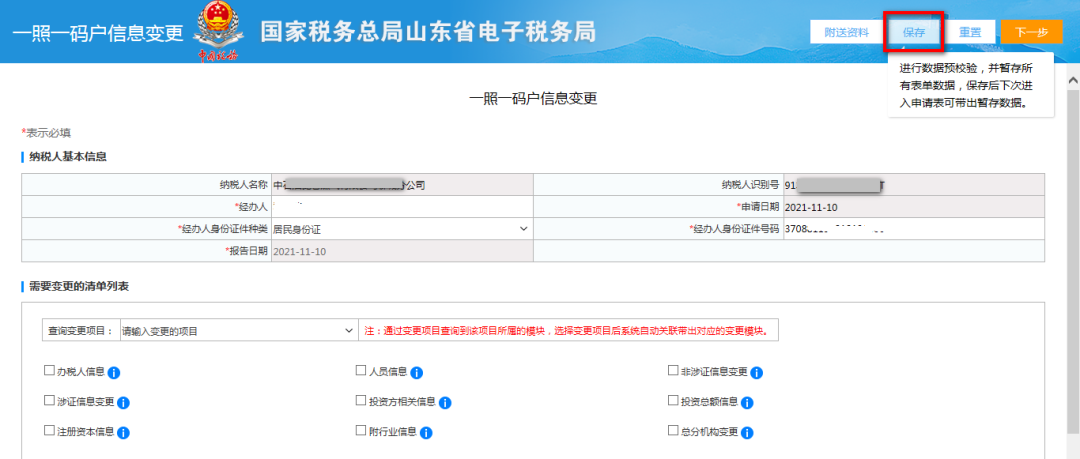Tick the 人员信息 checkbox
This screenshot has width=1080, height=459.
(361, 371)
